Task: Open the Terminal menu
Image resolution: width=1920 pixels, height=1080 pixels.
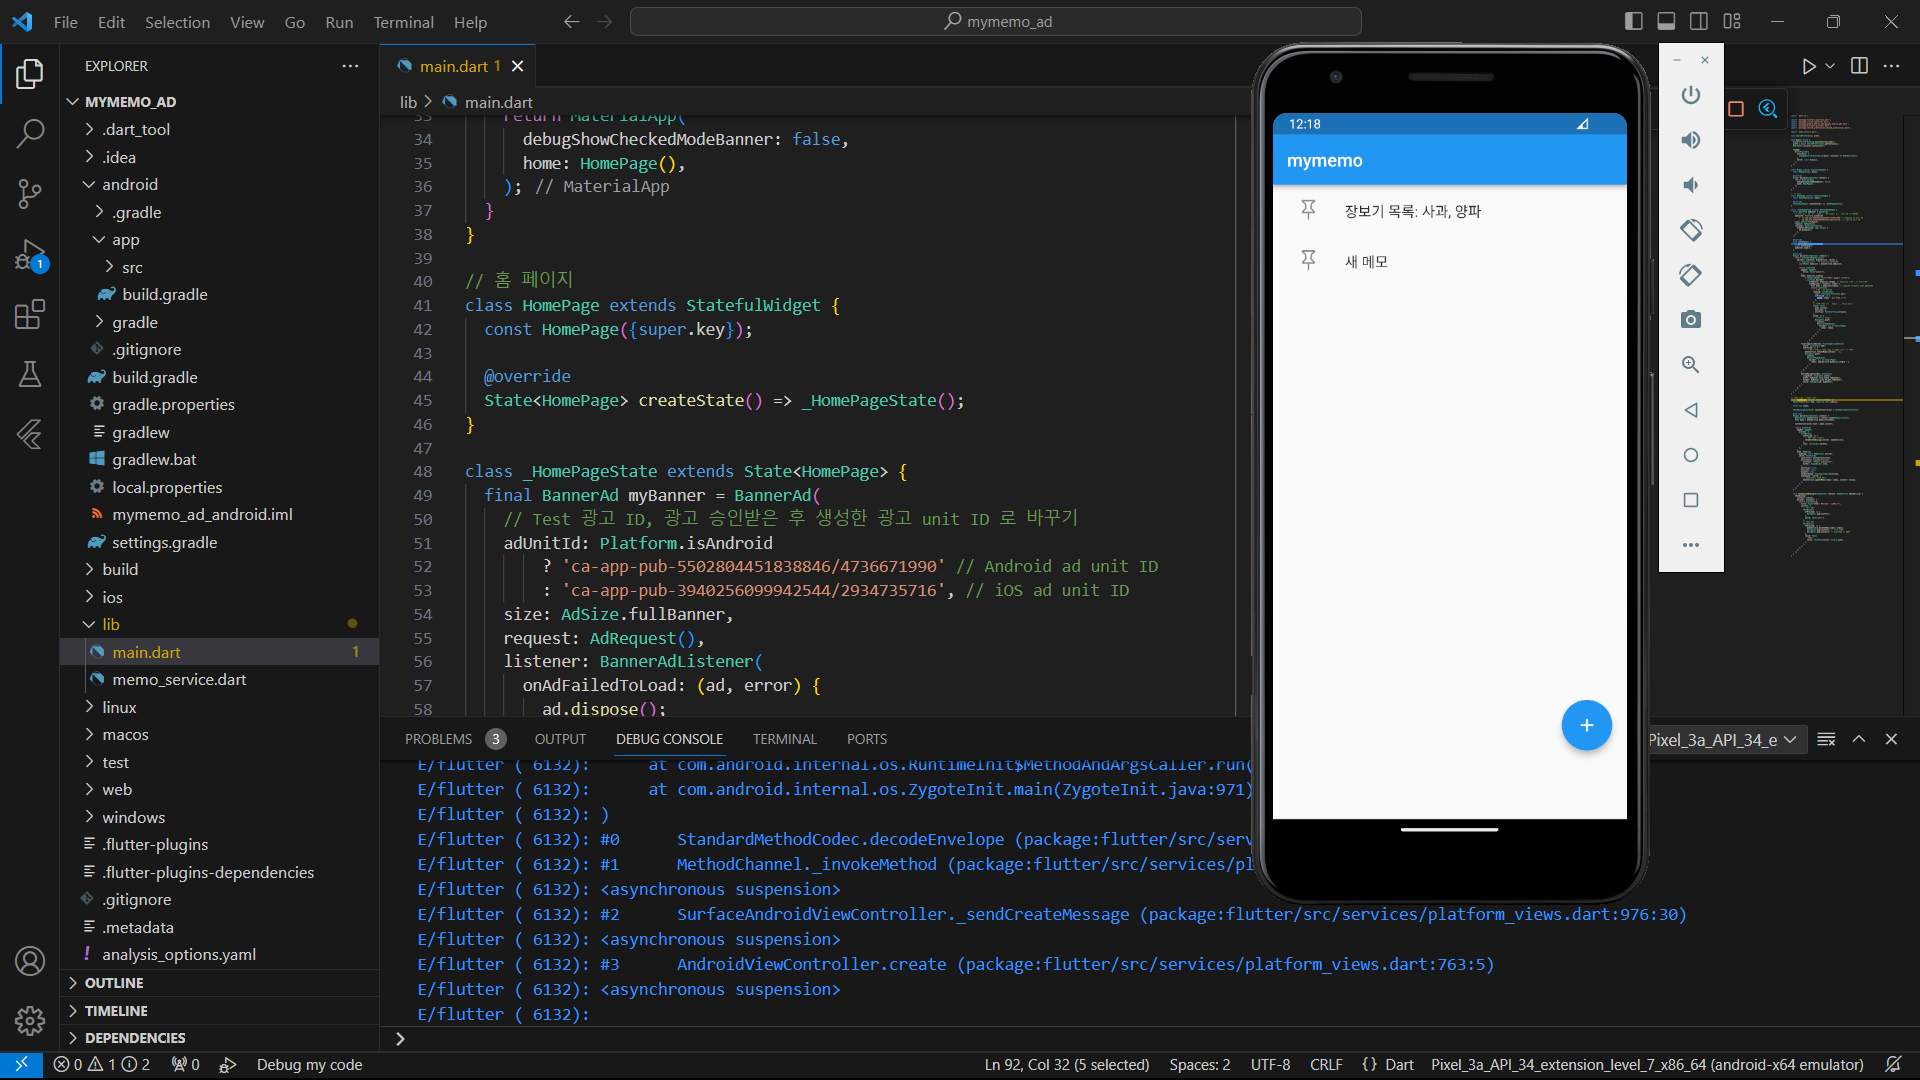Action: pos(403,22)
